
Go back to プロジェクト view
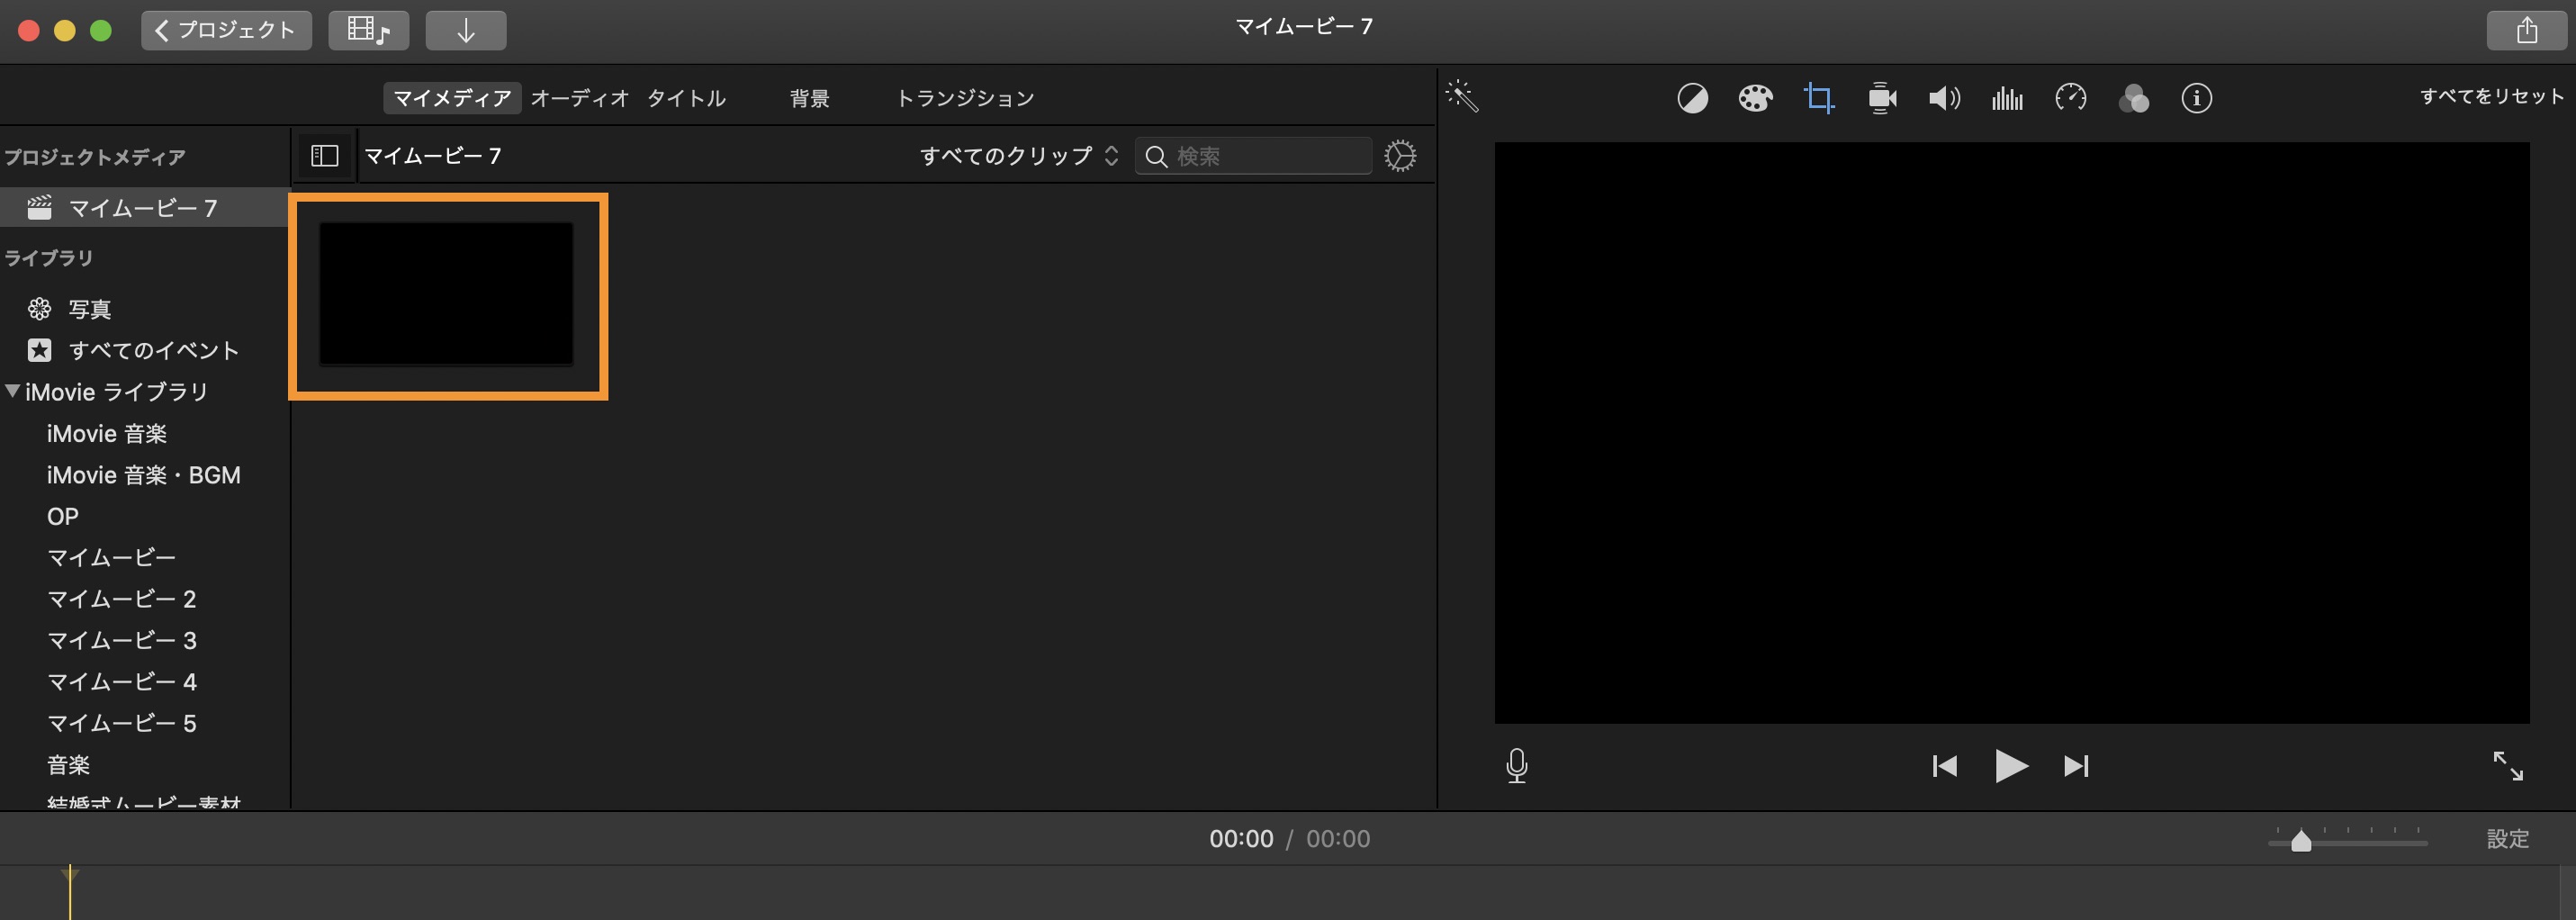[226, 30]
